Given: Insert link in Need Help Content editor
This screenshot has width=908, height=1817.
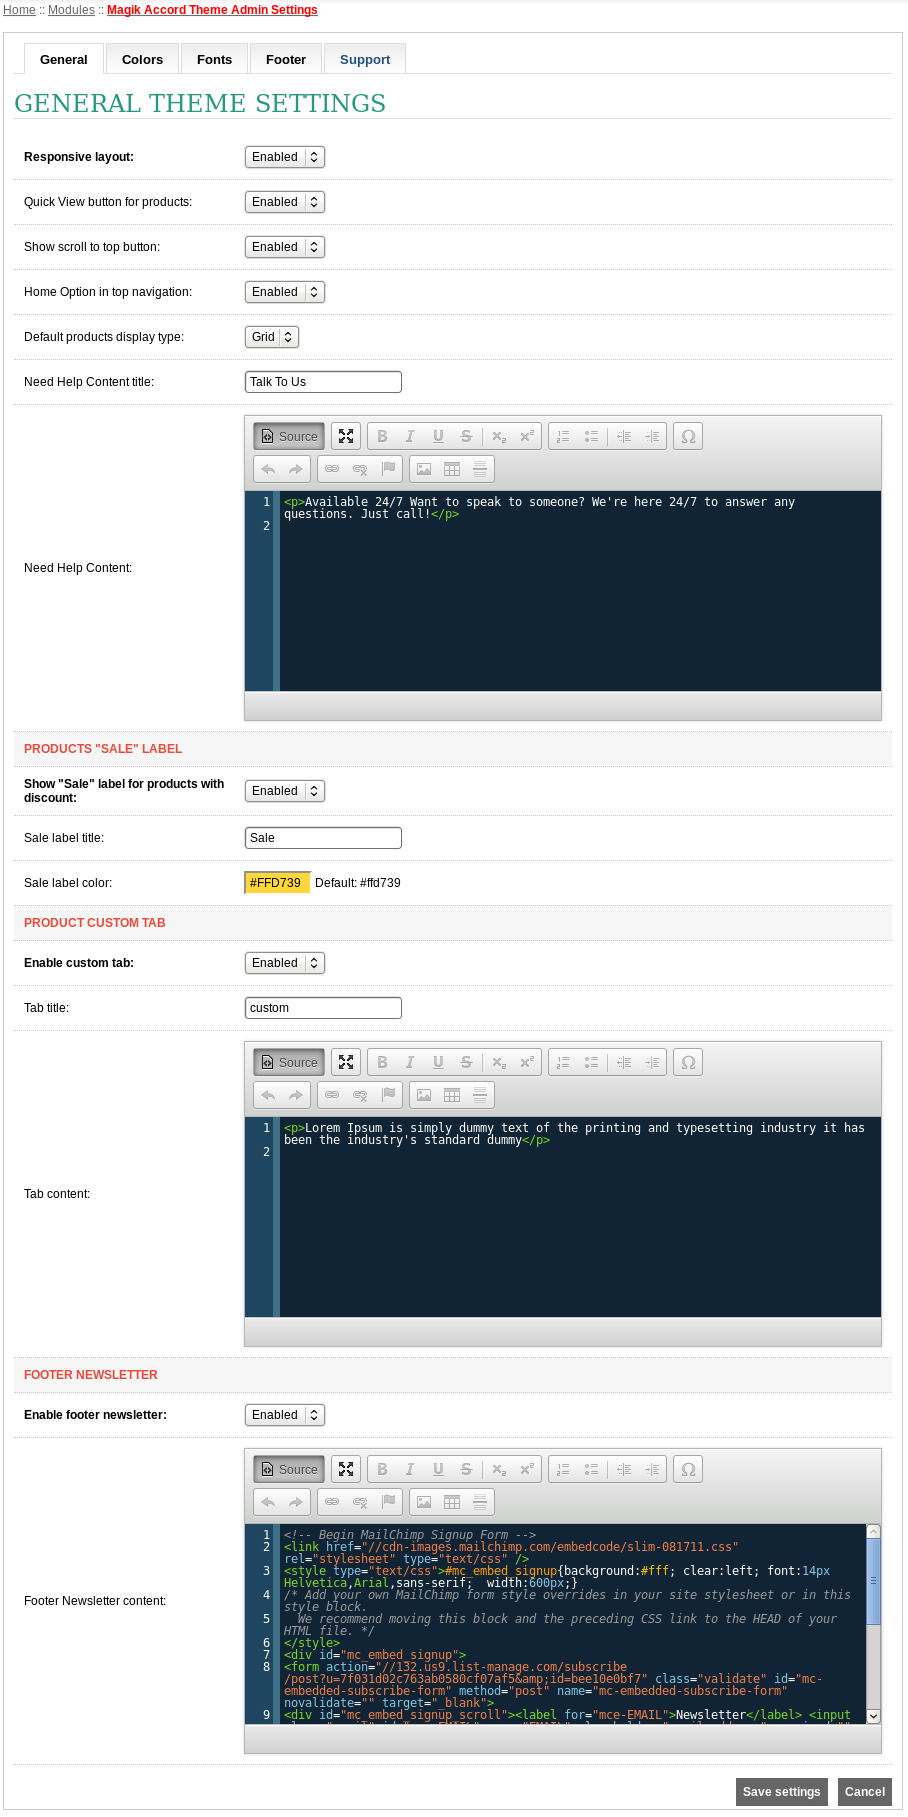Looking at the screenshot, I should 332,469.
